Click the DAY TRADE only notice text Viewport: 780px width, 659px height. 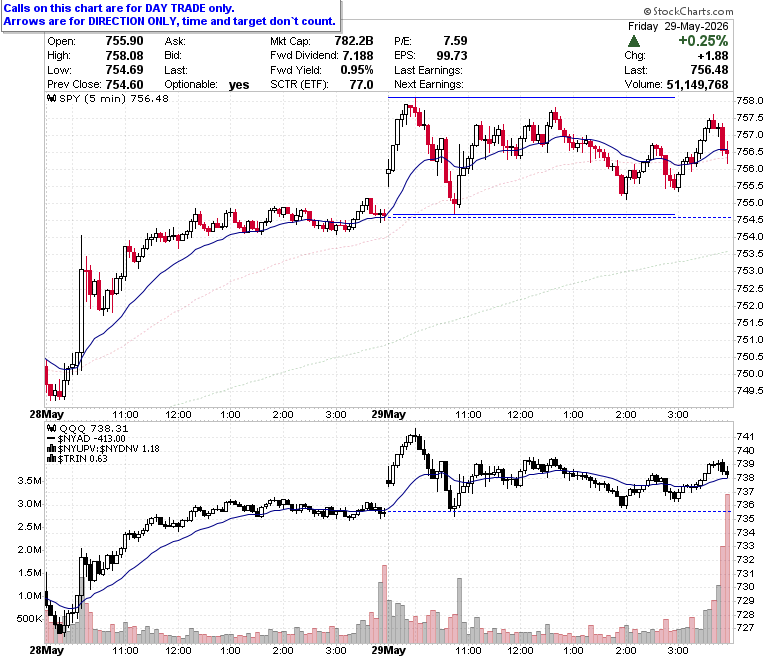coord(119,8)
